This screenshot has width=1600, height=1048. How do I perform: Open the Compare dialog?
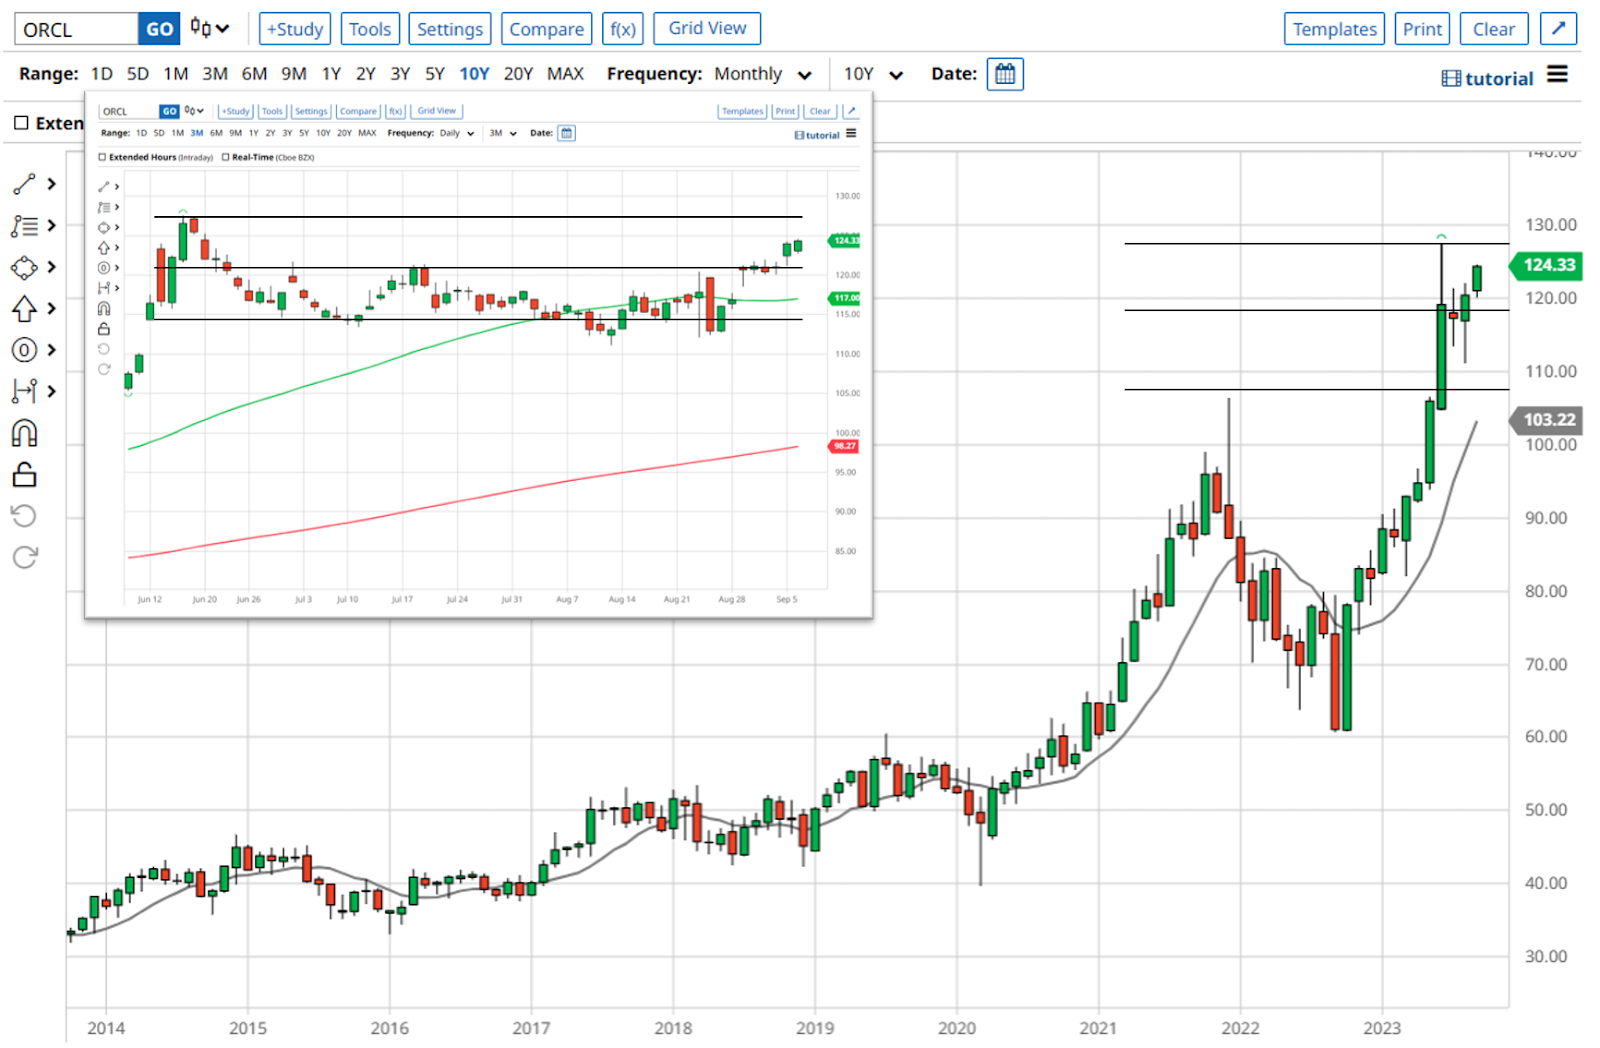[546, 28]
